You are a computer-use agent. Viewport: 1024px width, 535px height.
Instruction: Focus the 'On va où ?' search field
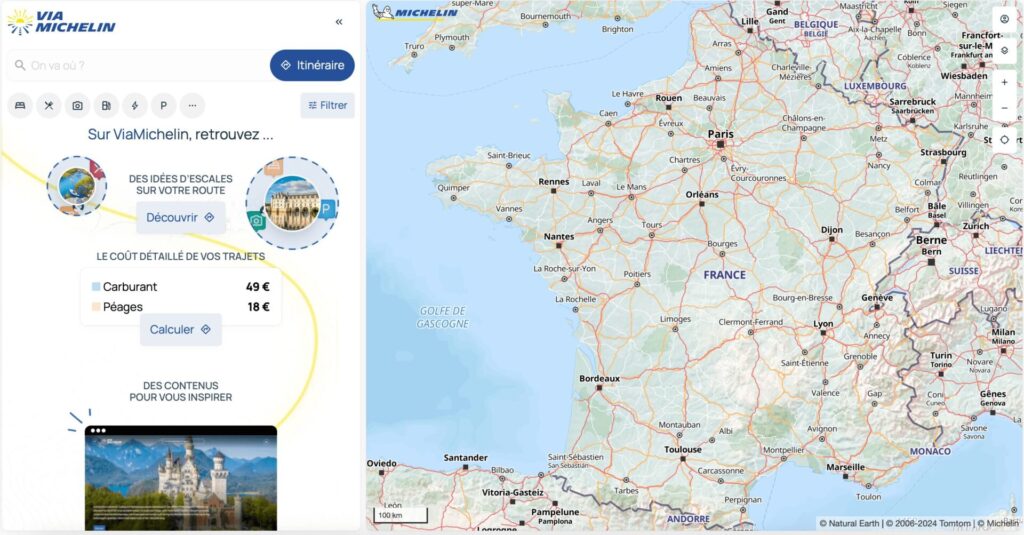tap(140, 66)
